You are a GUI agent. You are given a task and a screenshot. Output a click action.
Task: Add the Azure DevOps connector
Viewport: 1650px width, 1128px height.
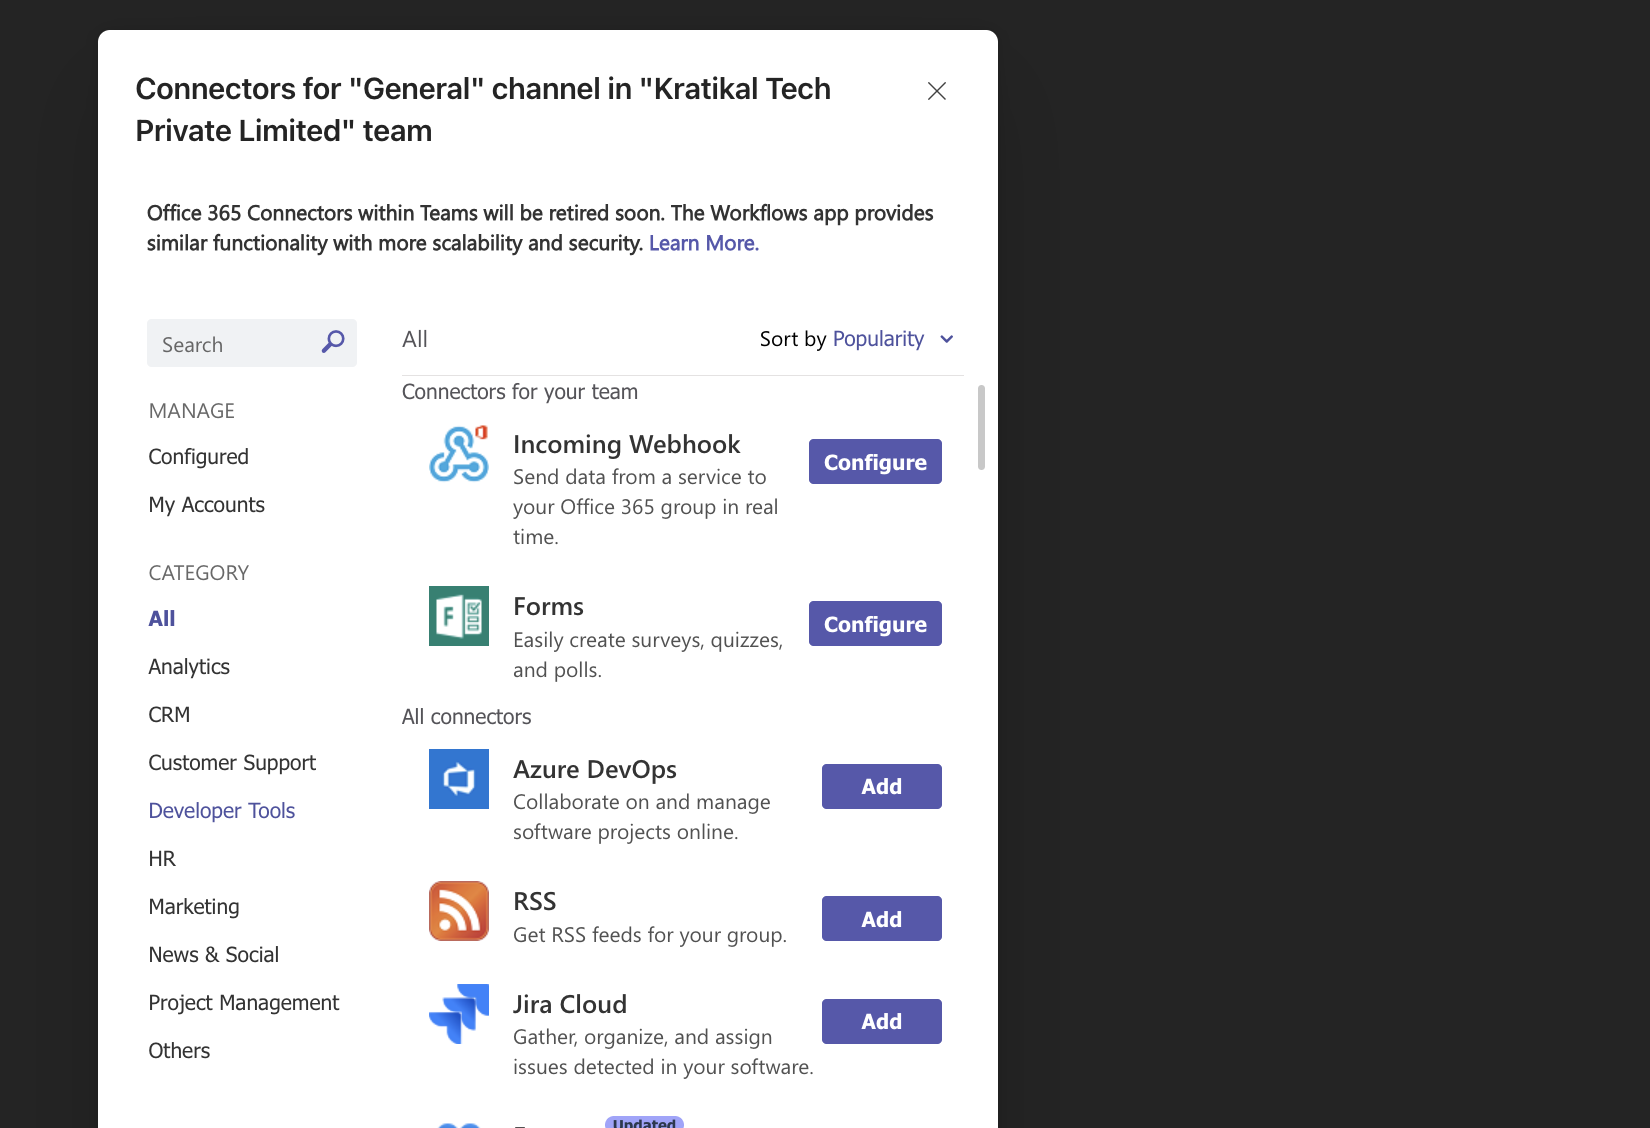coord(882,786)
